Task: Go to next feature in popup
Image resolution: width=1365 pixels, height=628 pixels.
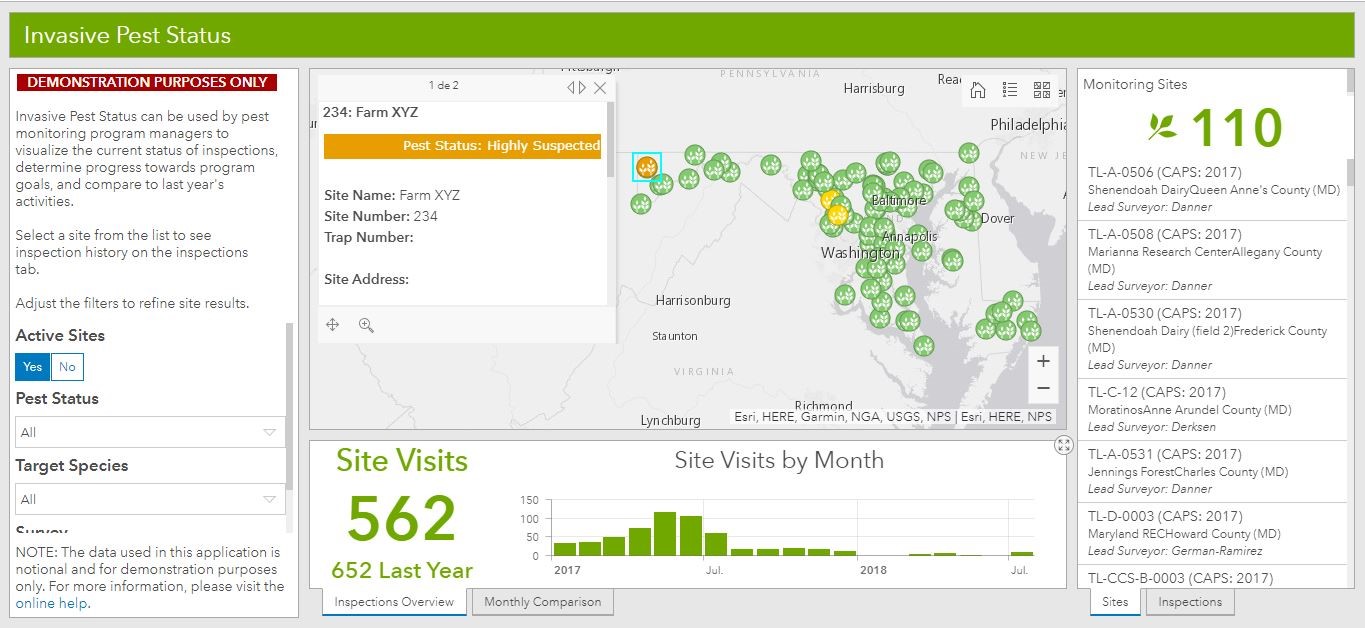Action: click(583, 88)
